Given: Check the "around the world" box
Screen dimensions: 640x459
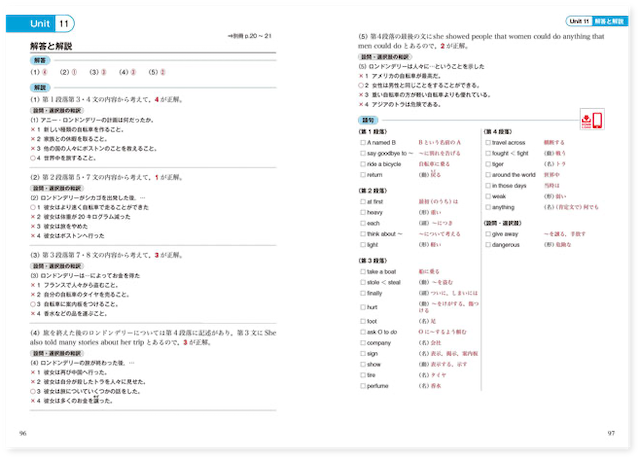Looking at the screenshot, I should click(488, 175).
